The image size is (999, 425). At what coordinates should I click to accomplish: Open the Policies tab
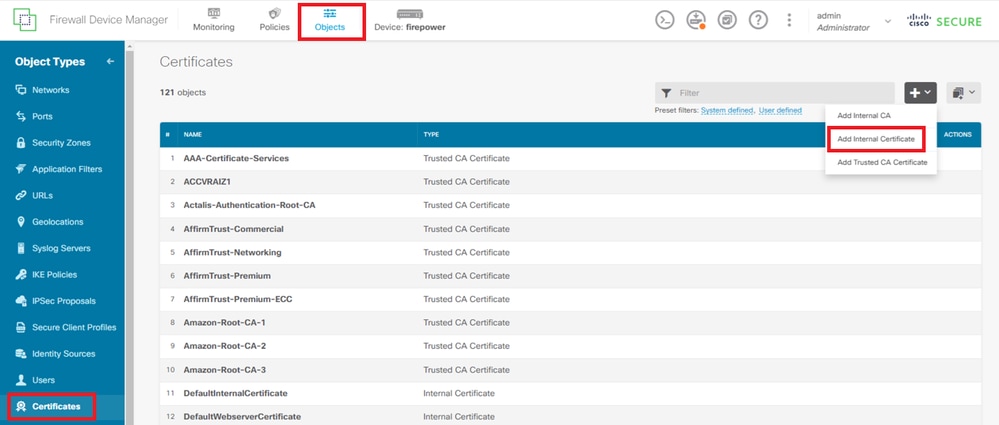pos(275,20)
